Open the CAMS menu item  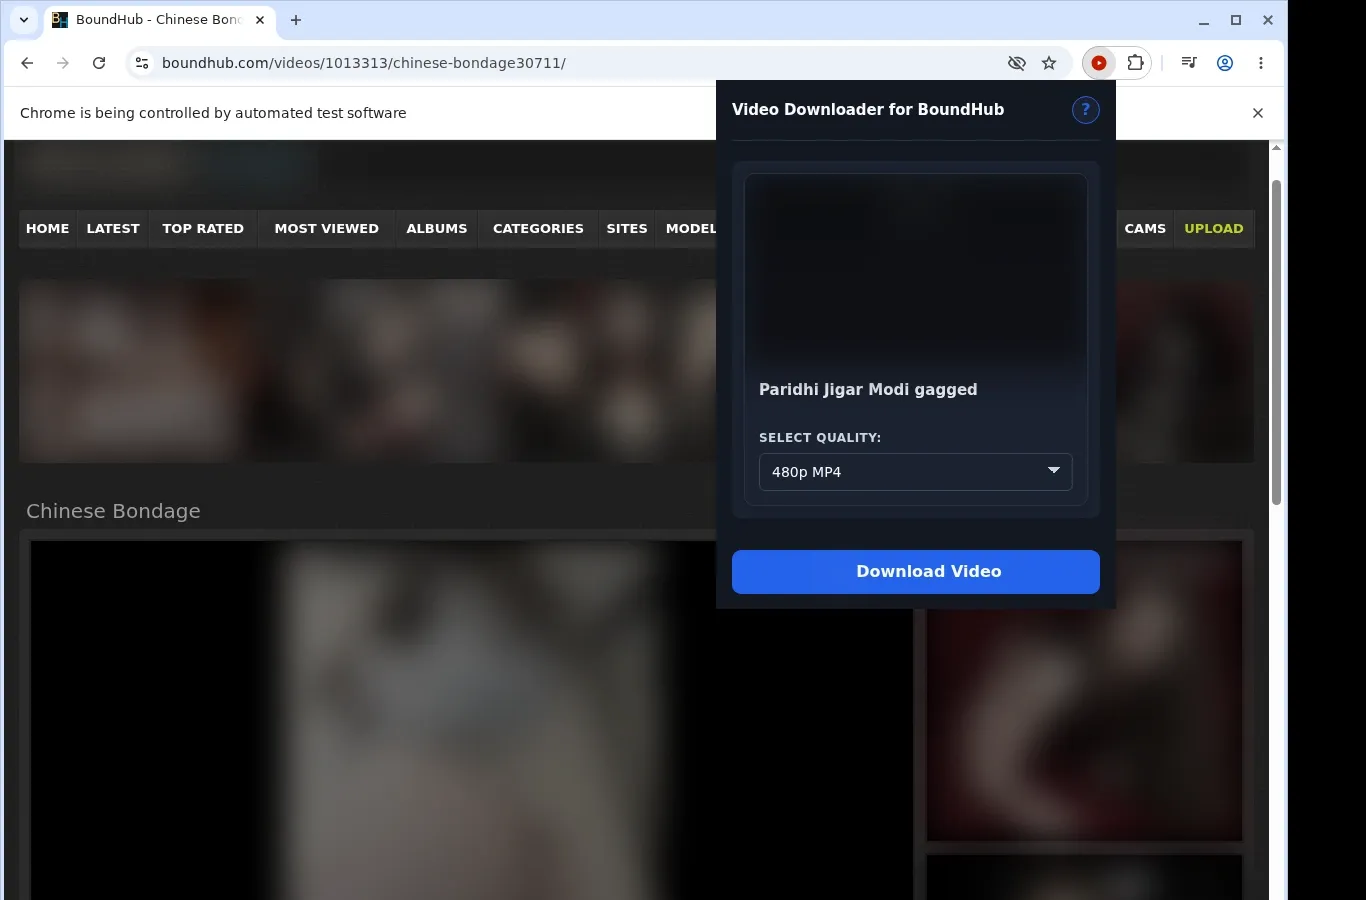1145,228
